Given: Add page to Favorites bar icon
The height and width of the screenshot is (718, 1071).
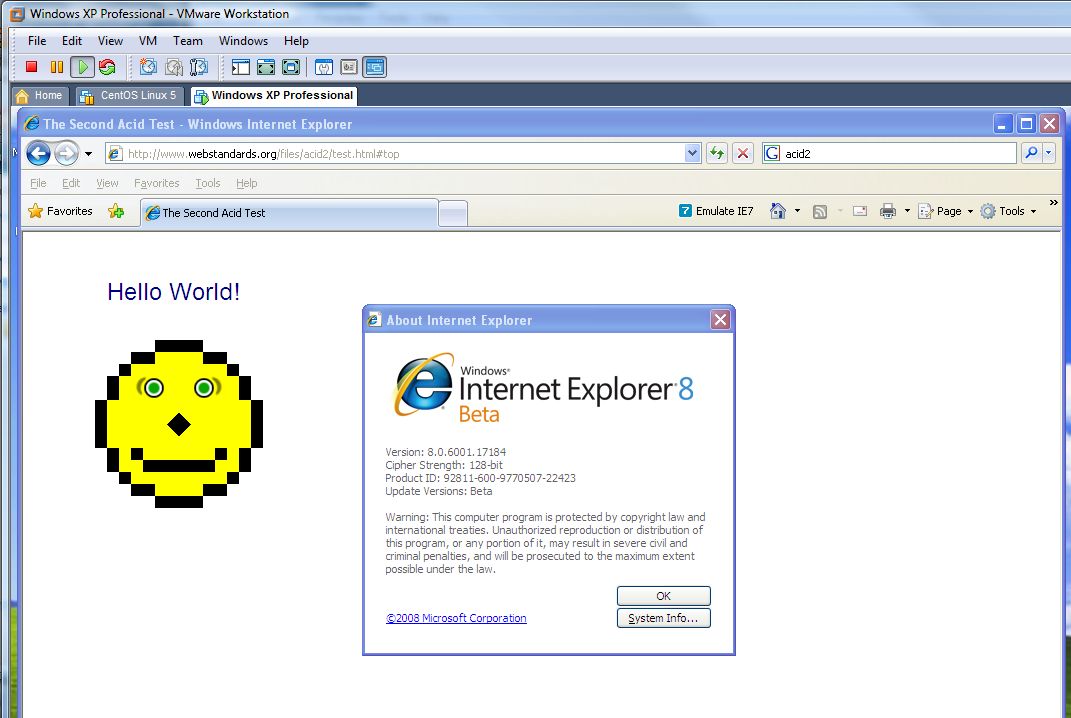Looking at the screenshot, I should click(116, 211).
